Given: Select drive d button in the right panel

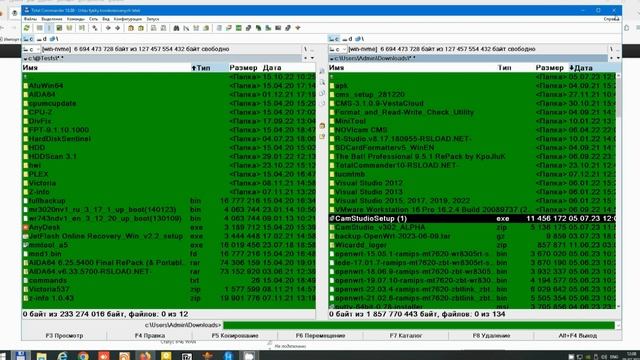Looking at the screenshot, I should [x=348, y=39].
